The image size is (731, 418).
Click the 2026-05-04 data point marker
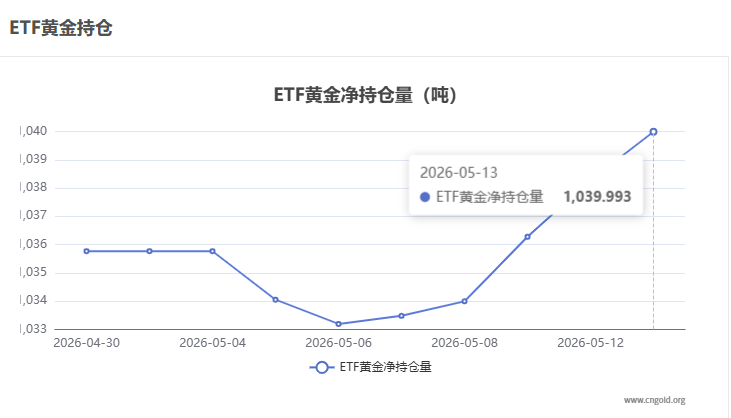pyautogui.click(x=213, y=251)
